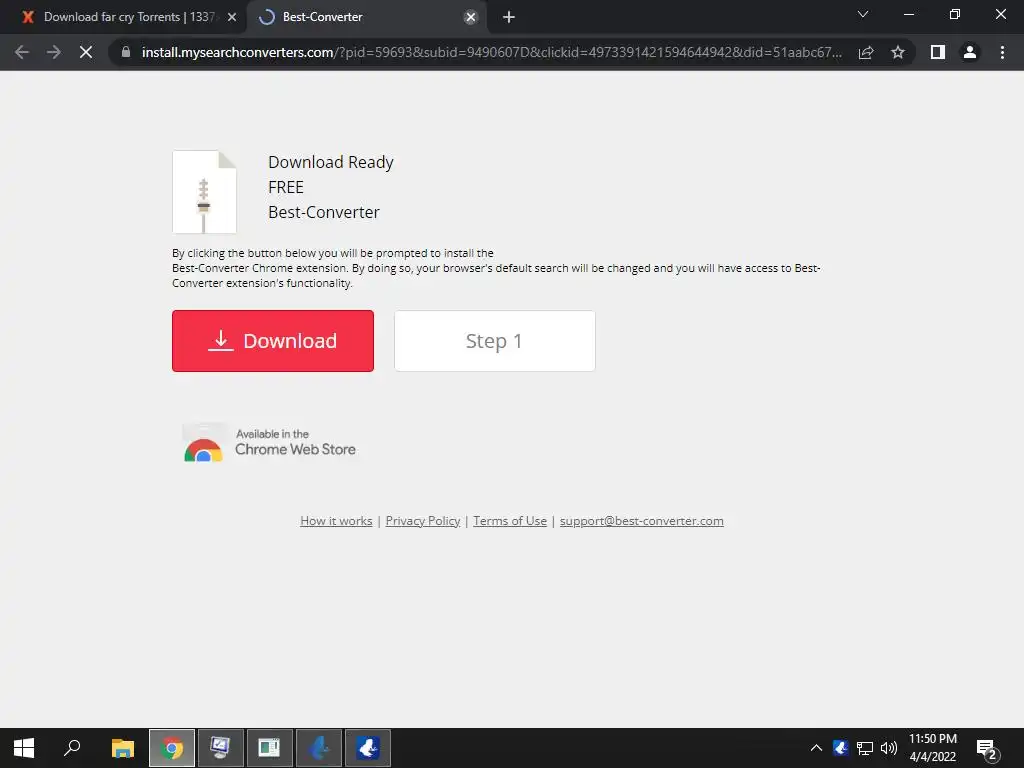This screenshot has height=768, width=1024.
Task: Open the Chrome three-dot menu
Action: 1002,52
